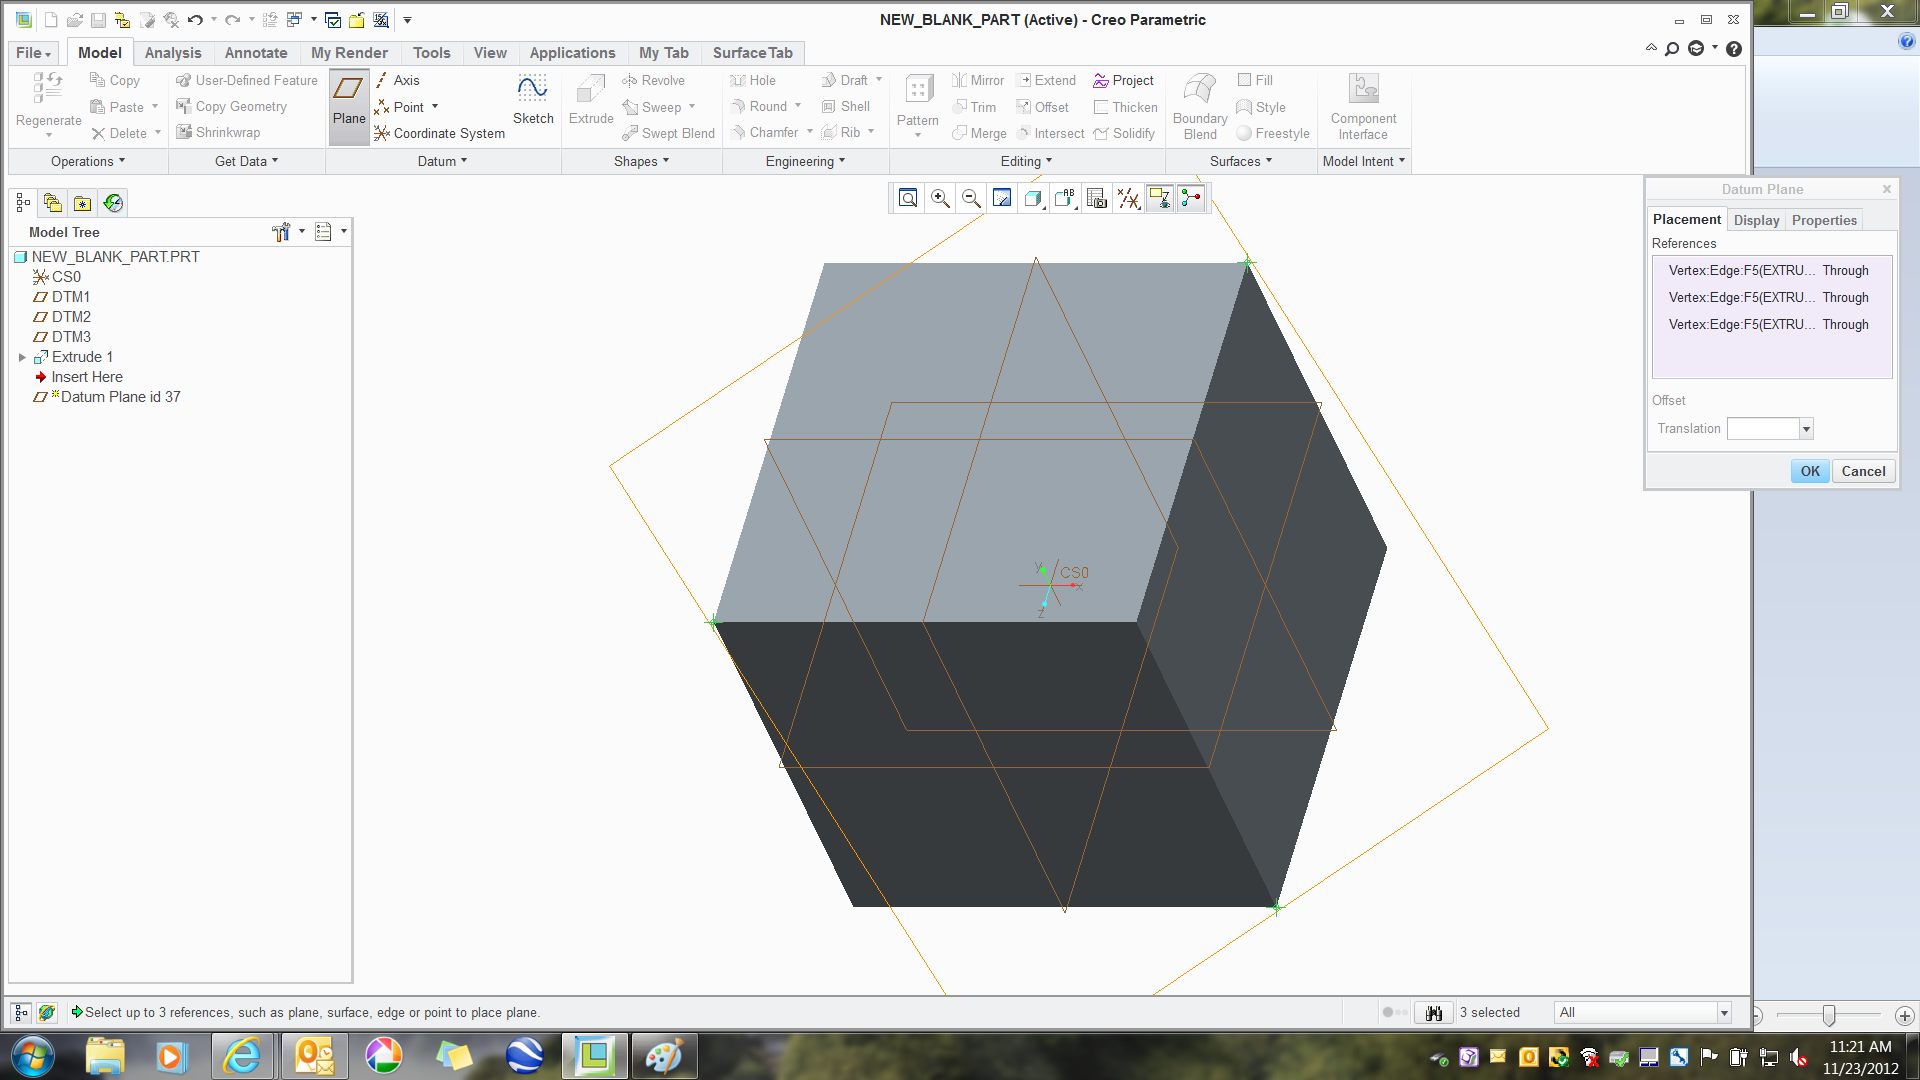Switch to the Analysis ribbon tab
1920x1080 pixels.
[173, 53]
